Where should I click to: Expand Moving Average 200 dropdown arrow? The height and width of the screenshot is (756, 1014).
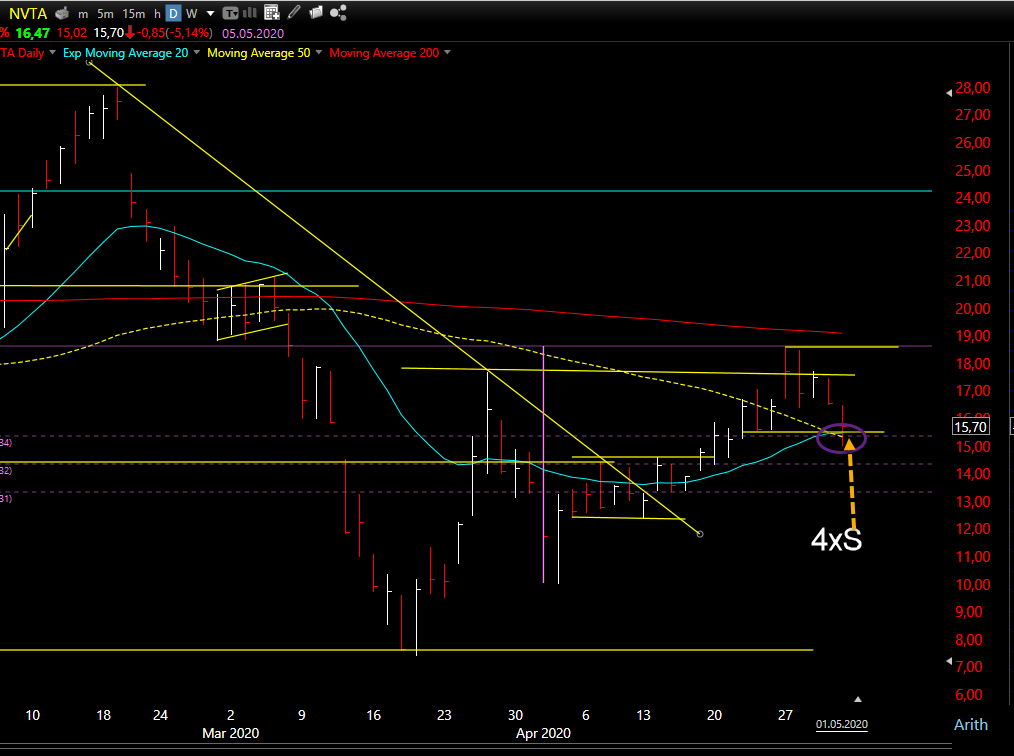click(x=447, y=52)
